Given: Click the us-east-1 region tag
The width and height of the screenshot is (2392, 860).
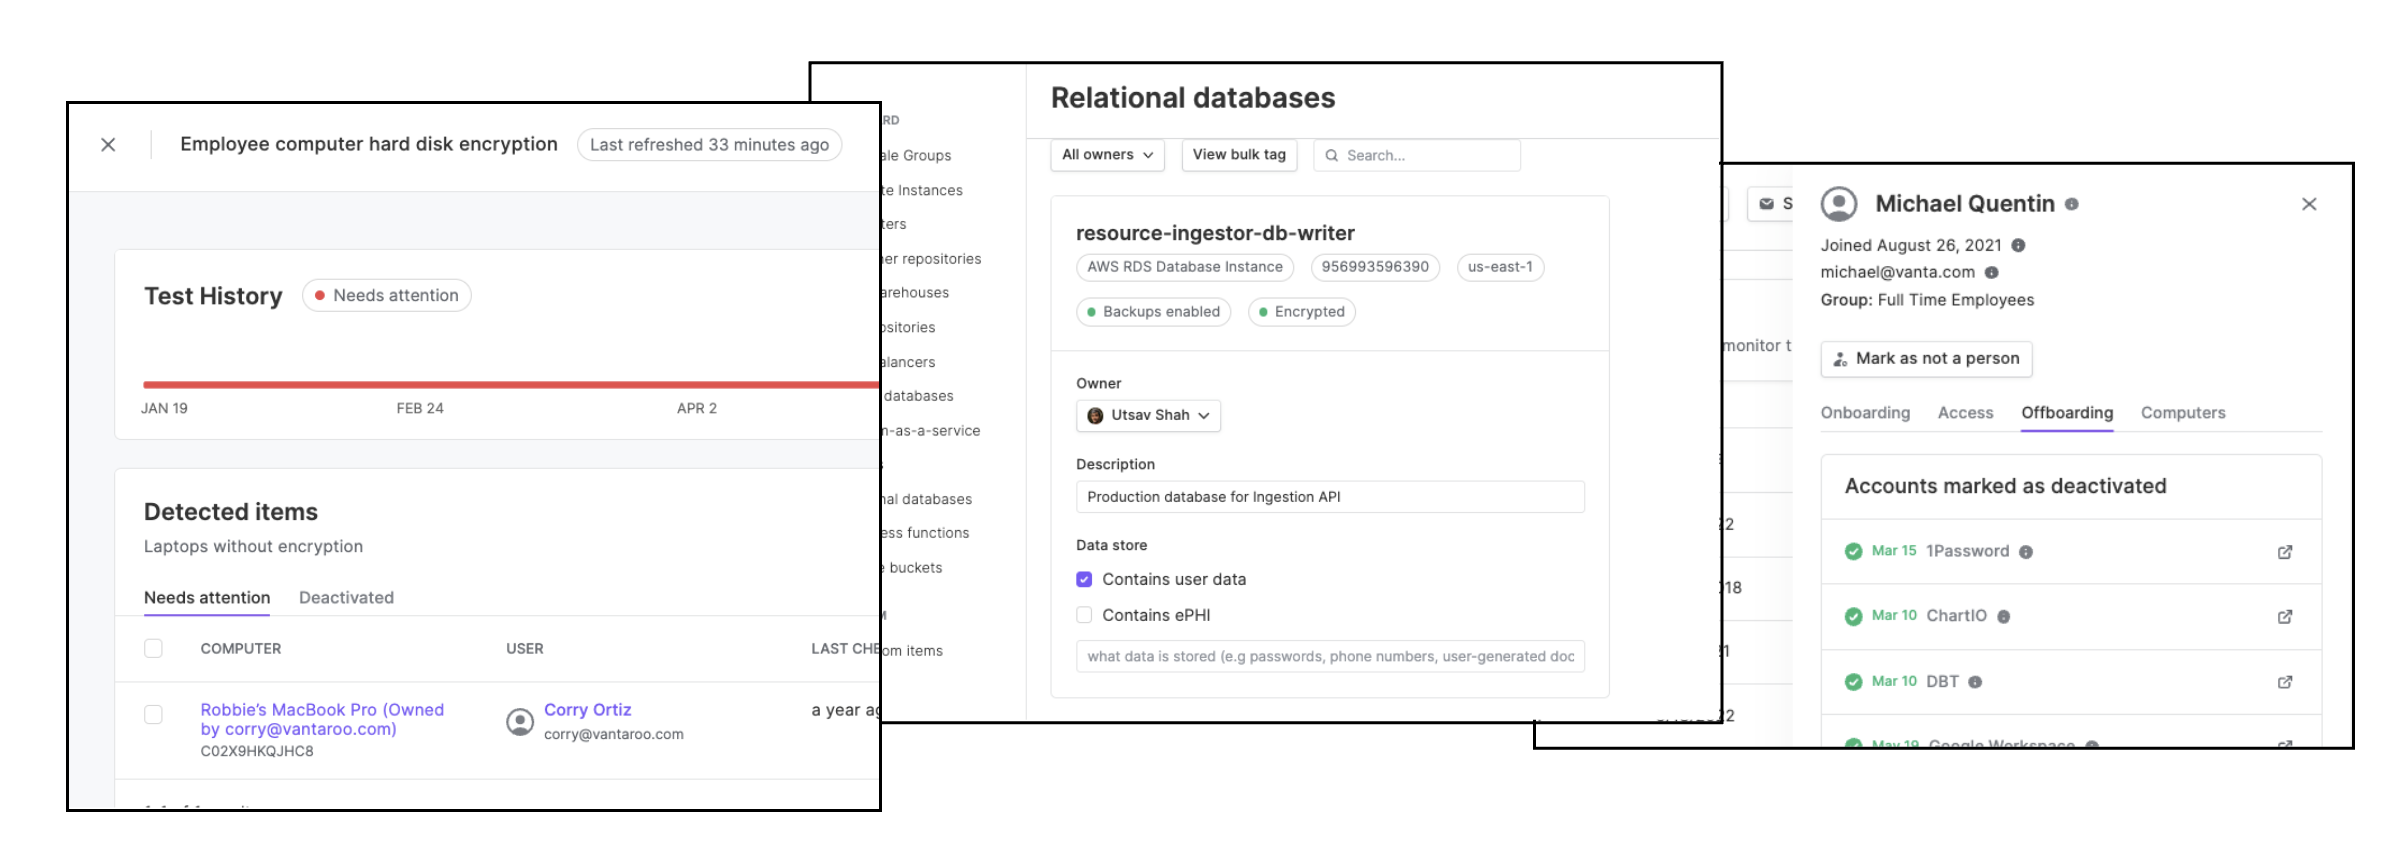Looking at the screenshot, I should pyautogui.click(x=1500, y=267).
